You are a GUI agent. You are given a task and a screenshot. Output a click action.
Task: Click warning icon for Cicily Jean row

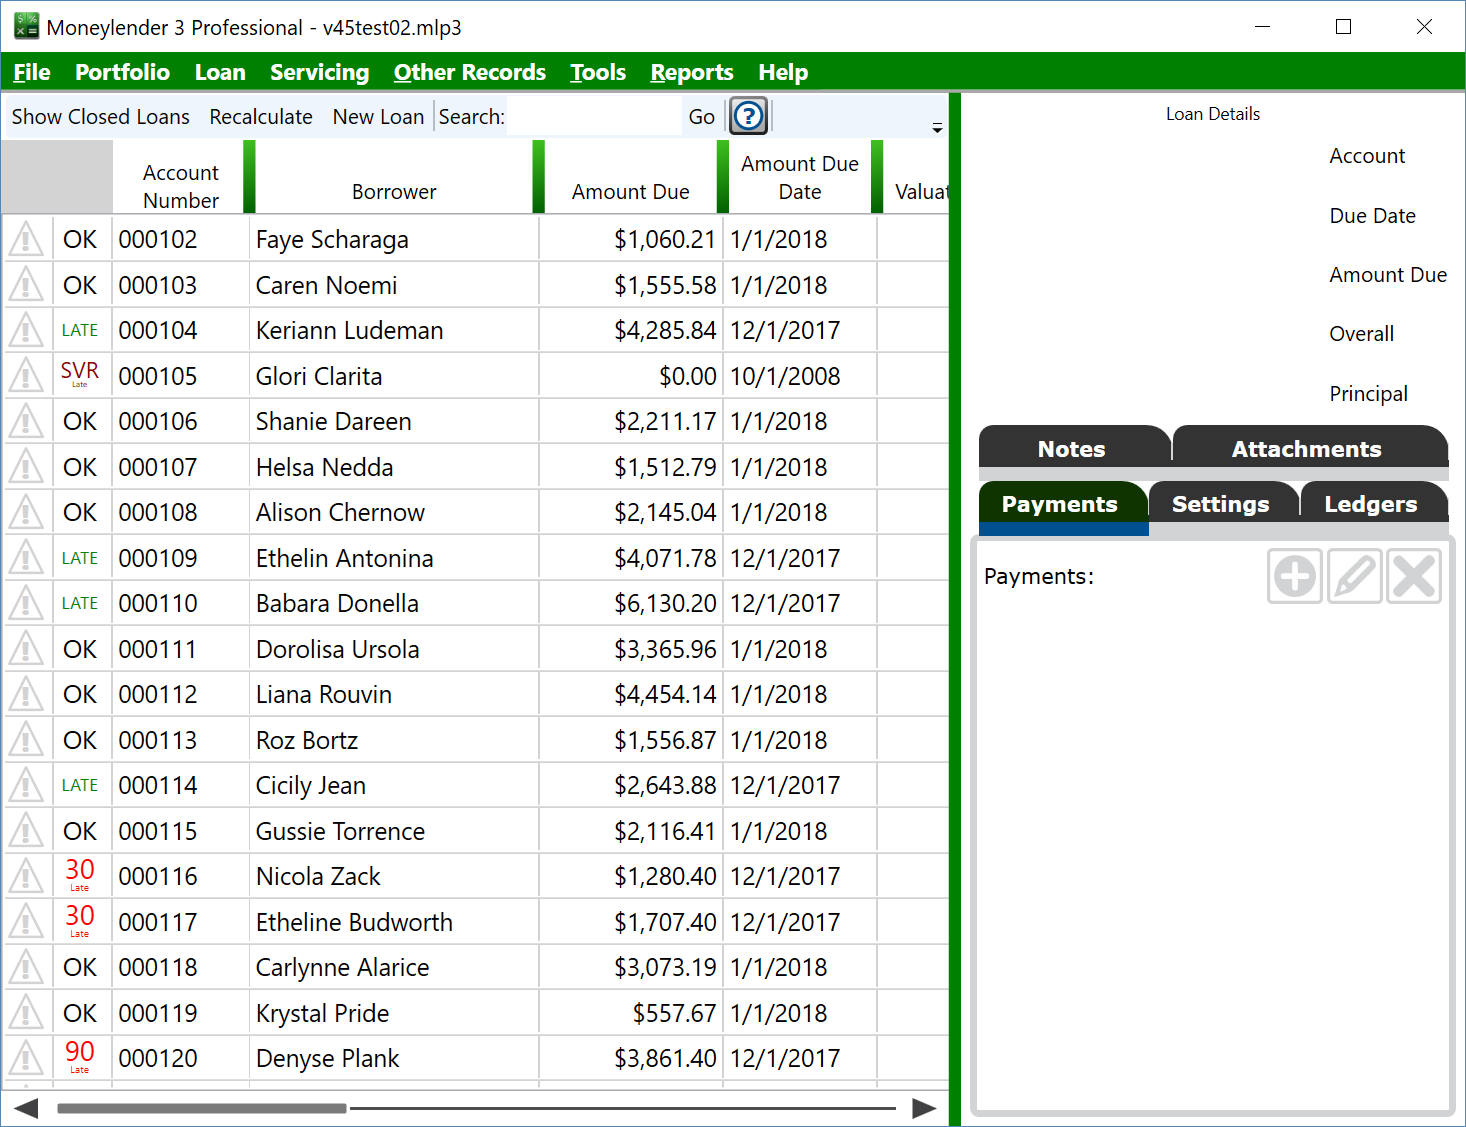[26, 785]
